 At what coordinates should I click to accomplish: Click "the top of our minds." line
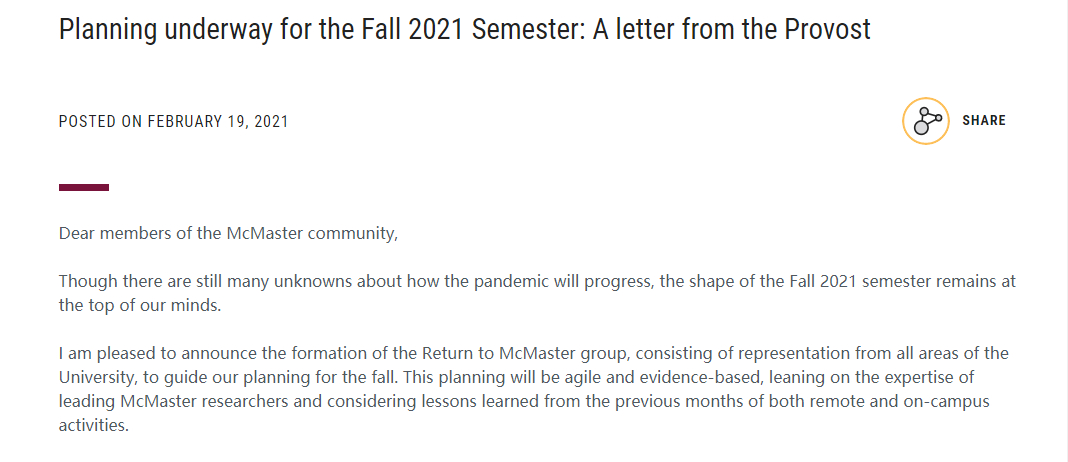140,305
